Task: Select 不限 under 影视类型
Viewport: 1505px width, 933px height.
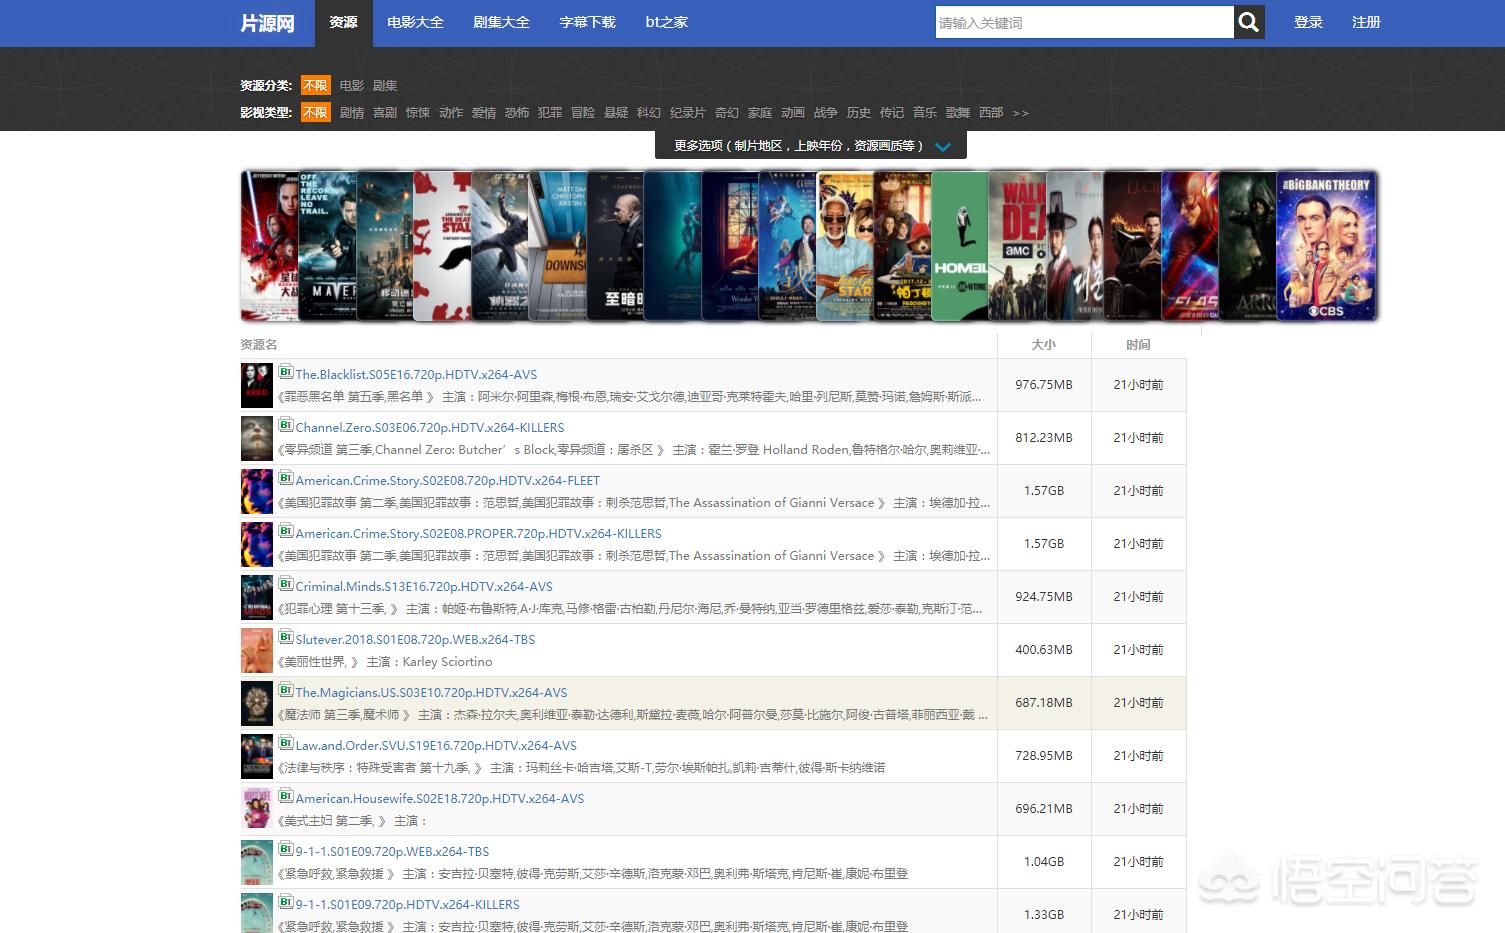Action: [x=315, y=113]
